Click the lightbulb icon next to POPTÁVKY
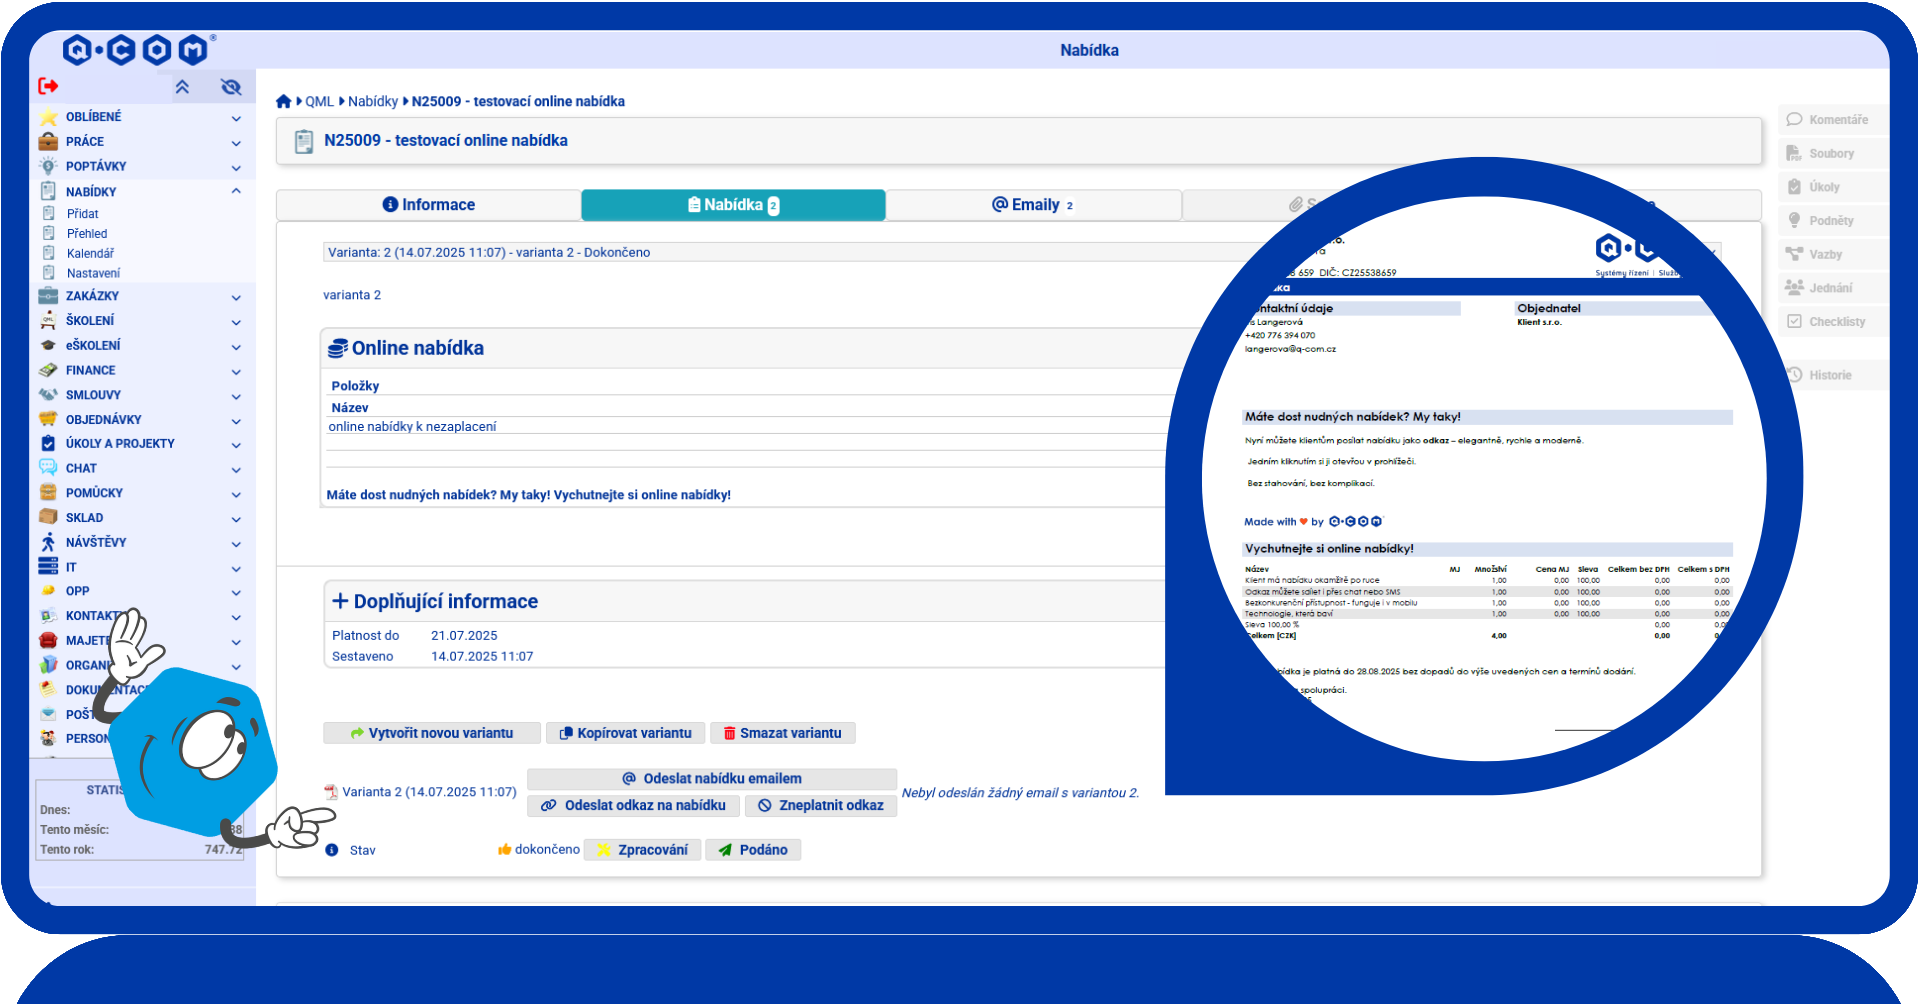 click(48, 166)
